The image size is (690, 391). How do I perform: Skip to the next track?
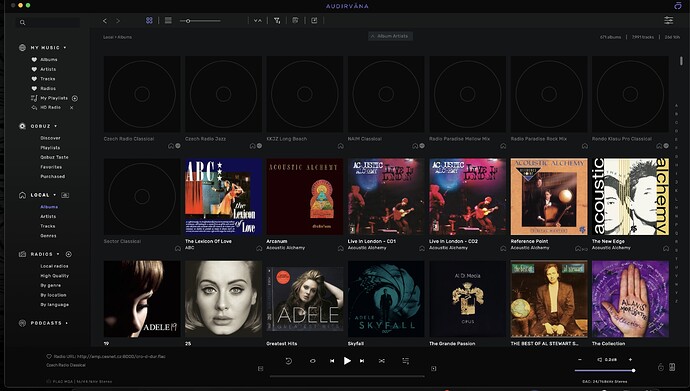362,361
